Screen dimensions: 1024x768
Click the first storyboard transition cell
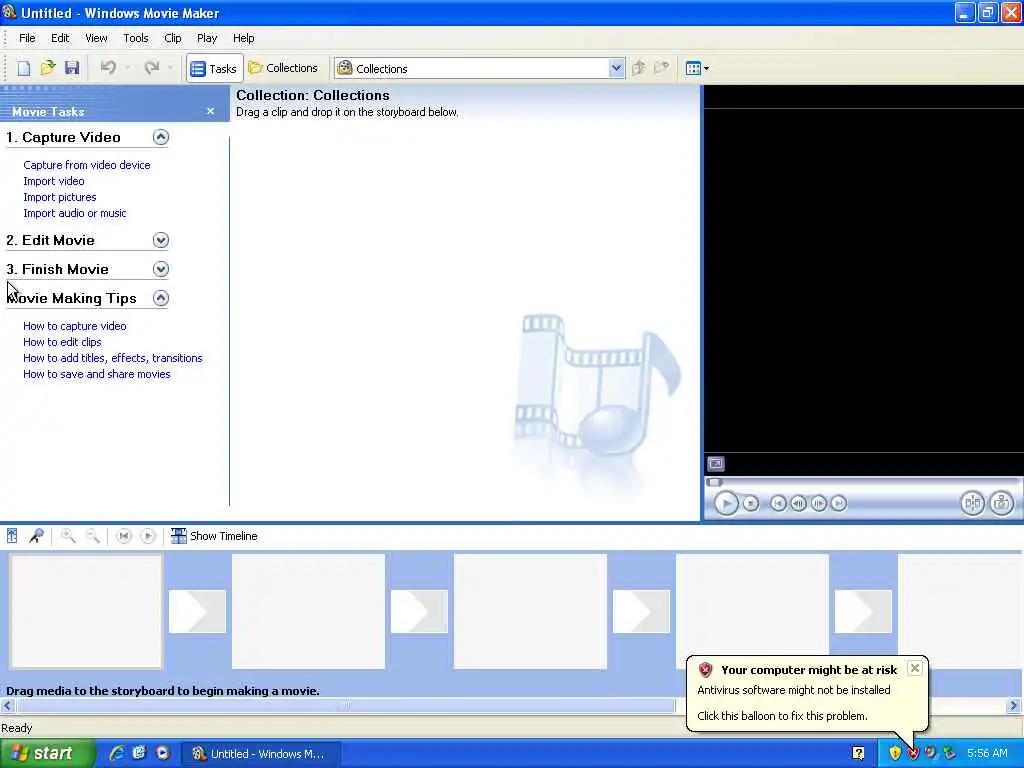point(197,611)
